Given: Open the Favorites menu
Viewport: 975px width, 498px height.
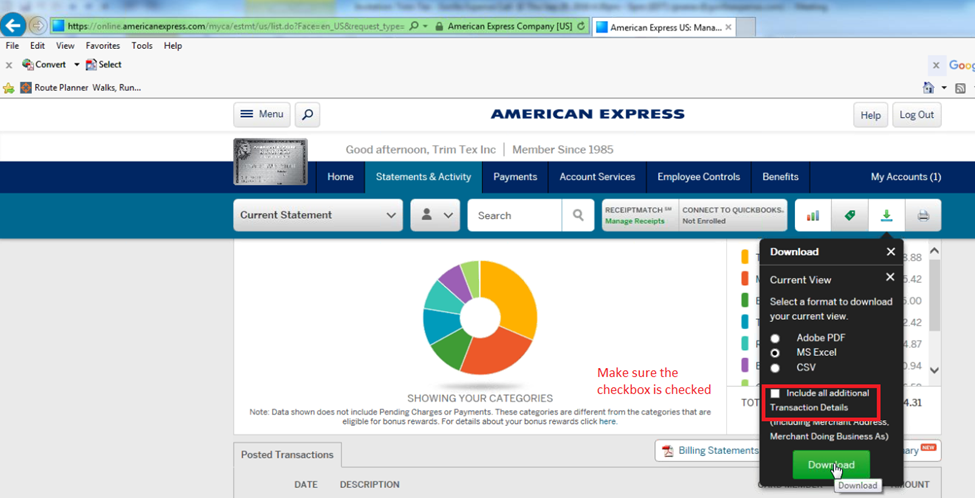Looking at the screenshot, I should pyautogui.click(x=103, y=46).
